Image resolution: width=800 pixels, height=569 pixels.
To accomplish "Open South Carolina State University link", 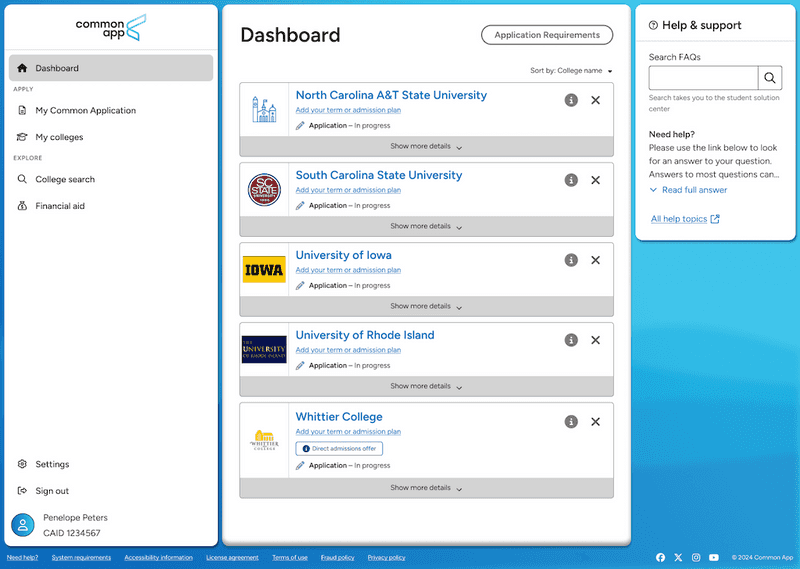I will [x=379, y=175].
